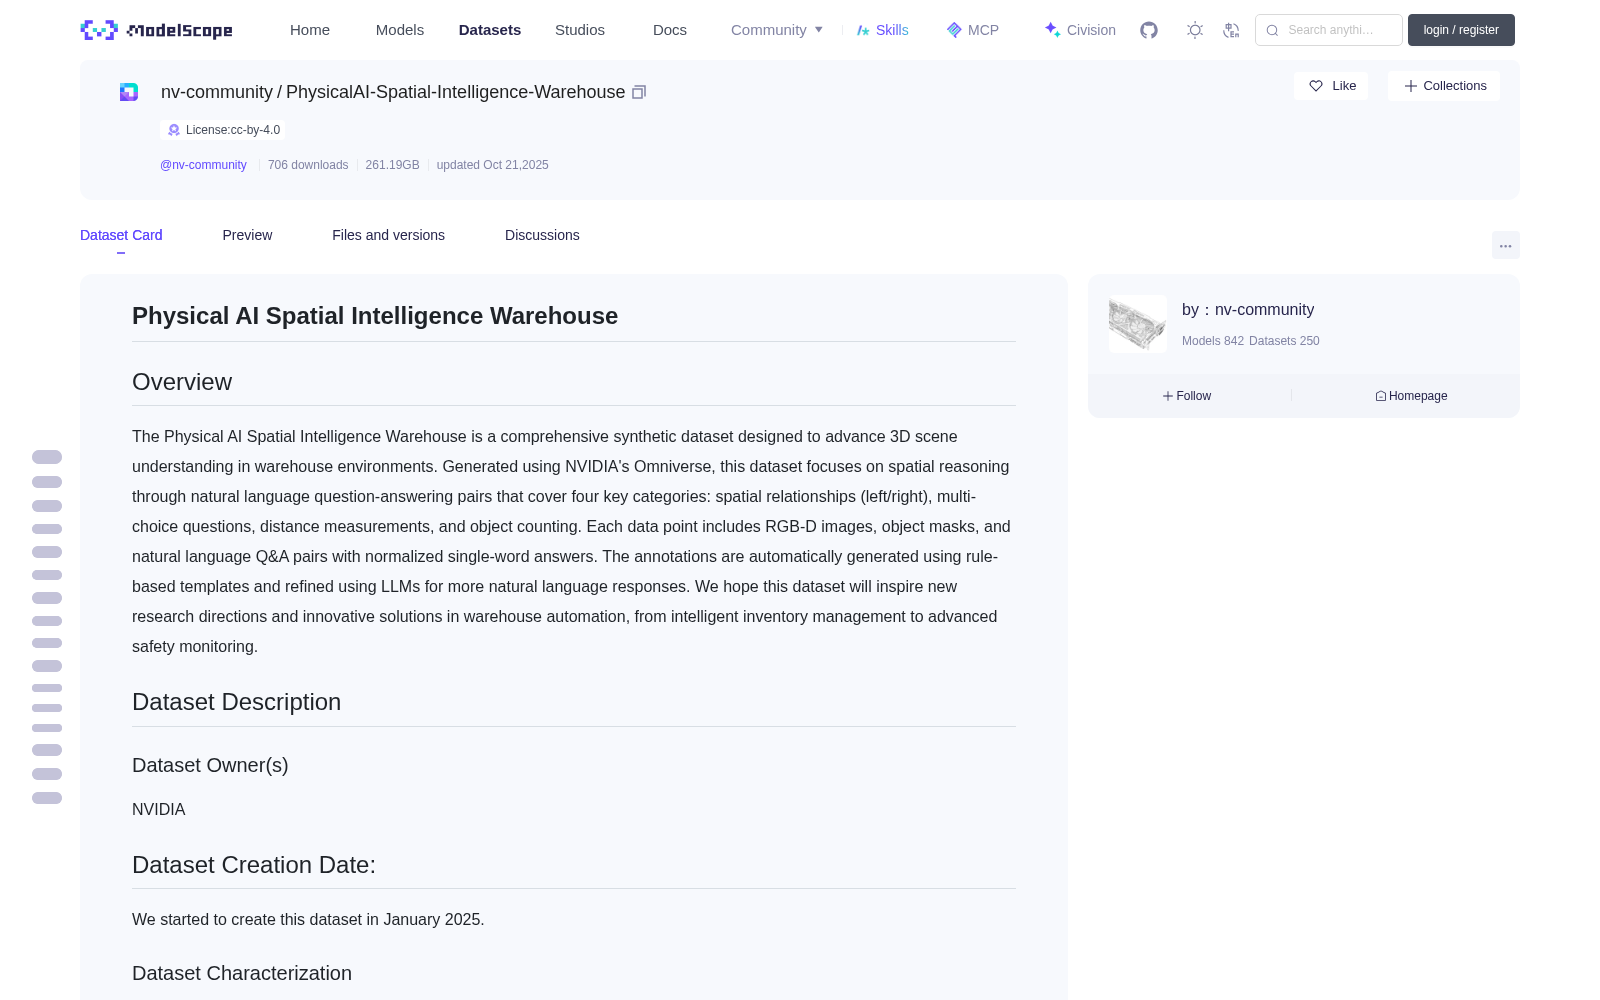Viewport: 1600px width, 1000px height.
Task: Open the Datasets menu item
Action: click(x=490, y=30)
